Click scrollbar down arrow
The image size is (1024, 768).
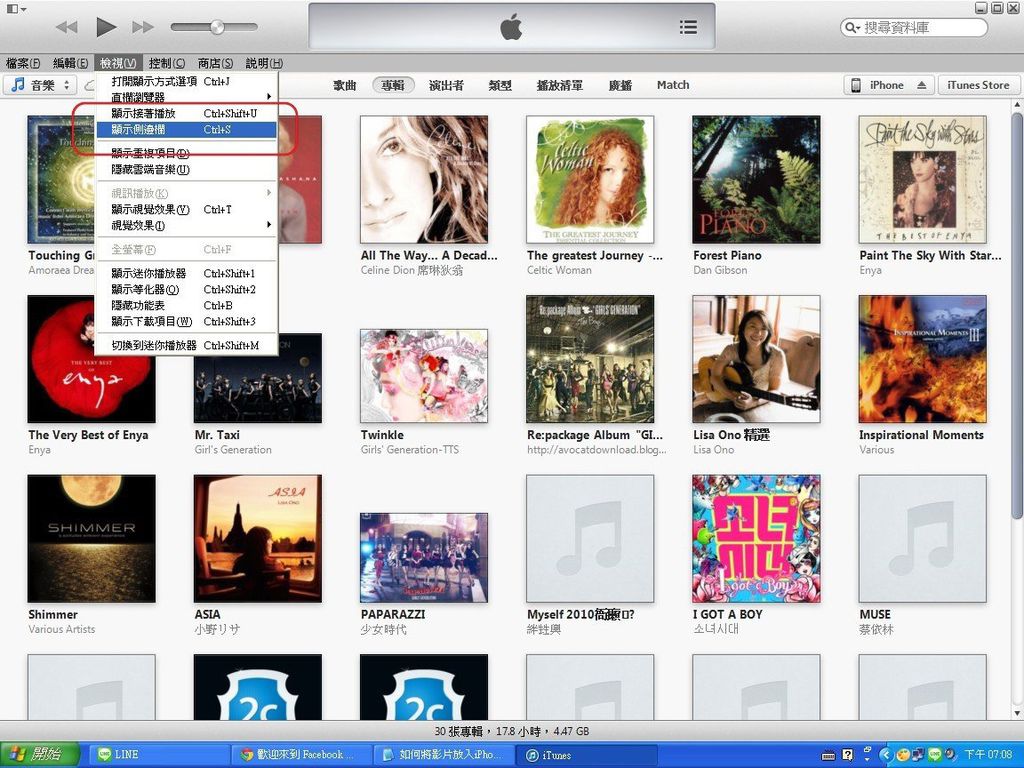click(1016, 713)
